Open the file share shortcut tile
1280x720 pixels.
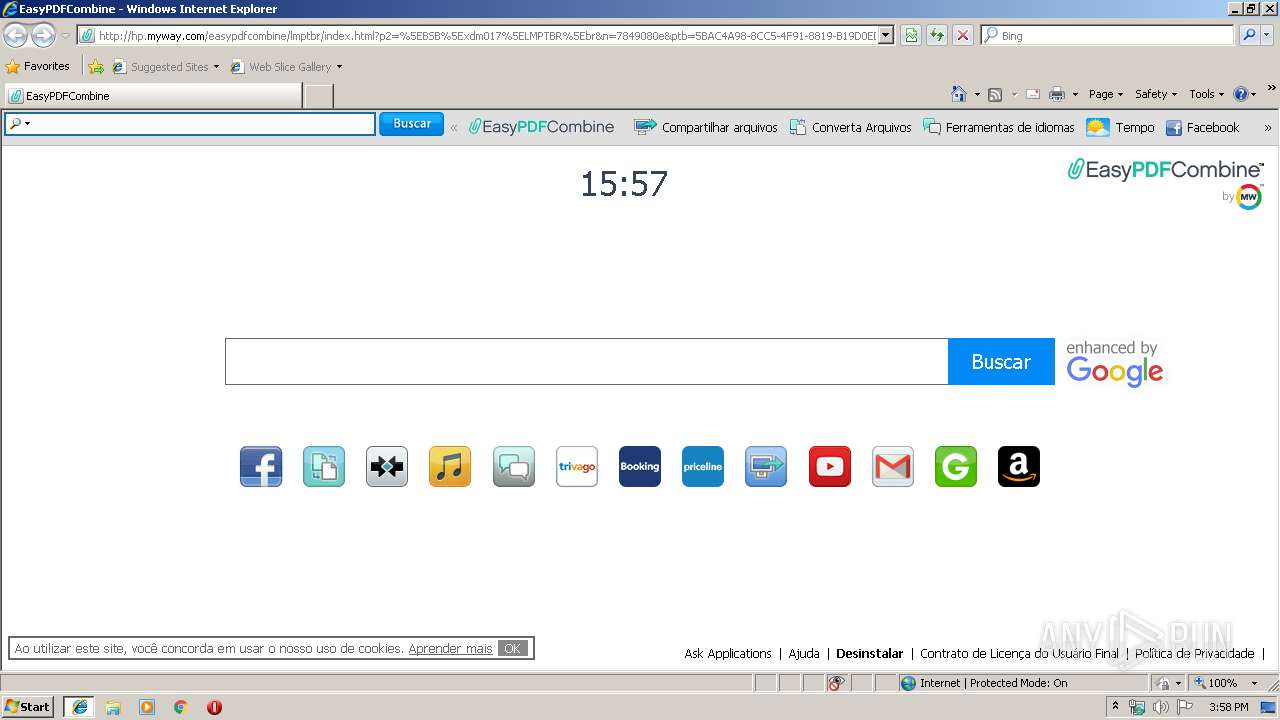click(766, 467)
